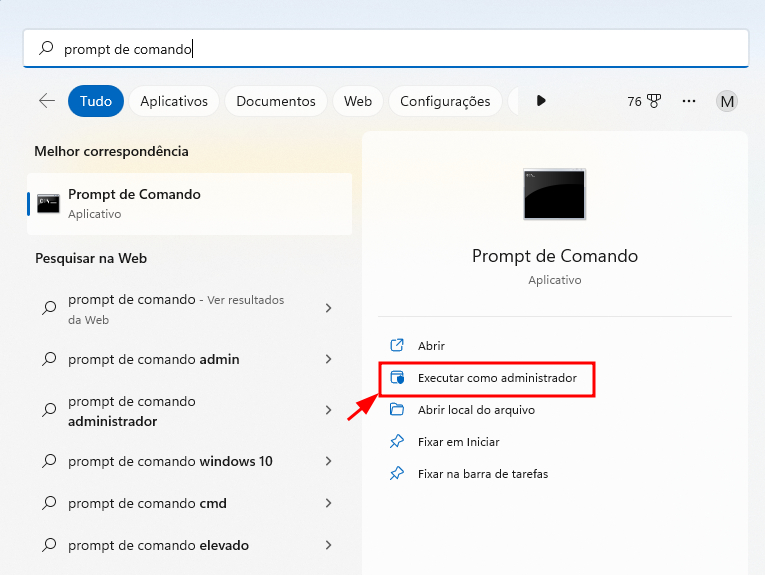This screenshot has width=765, height=575.
Task: Expand the 'prompt de comando cmd' suggestion arrow
Action: (328, 503)
